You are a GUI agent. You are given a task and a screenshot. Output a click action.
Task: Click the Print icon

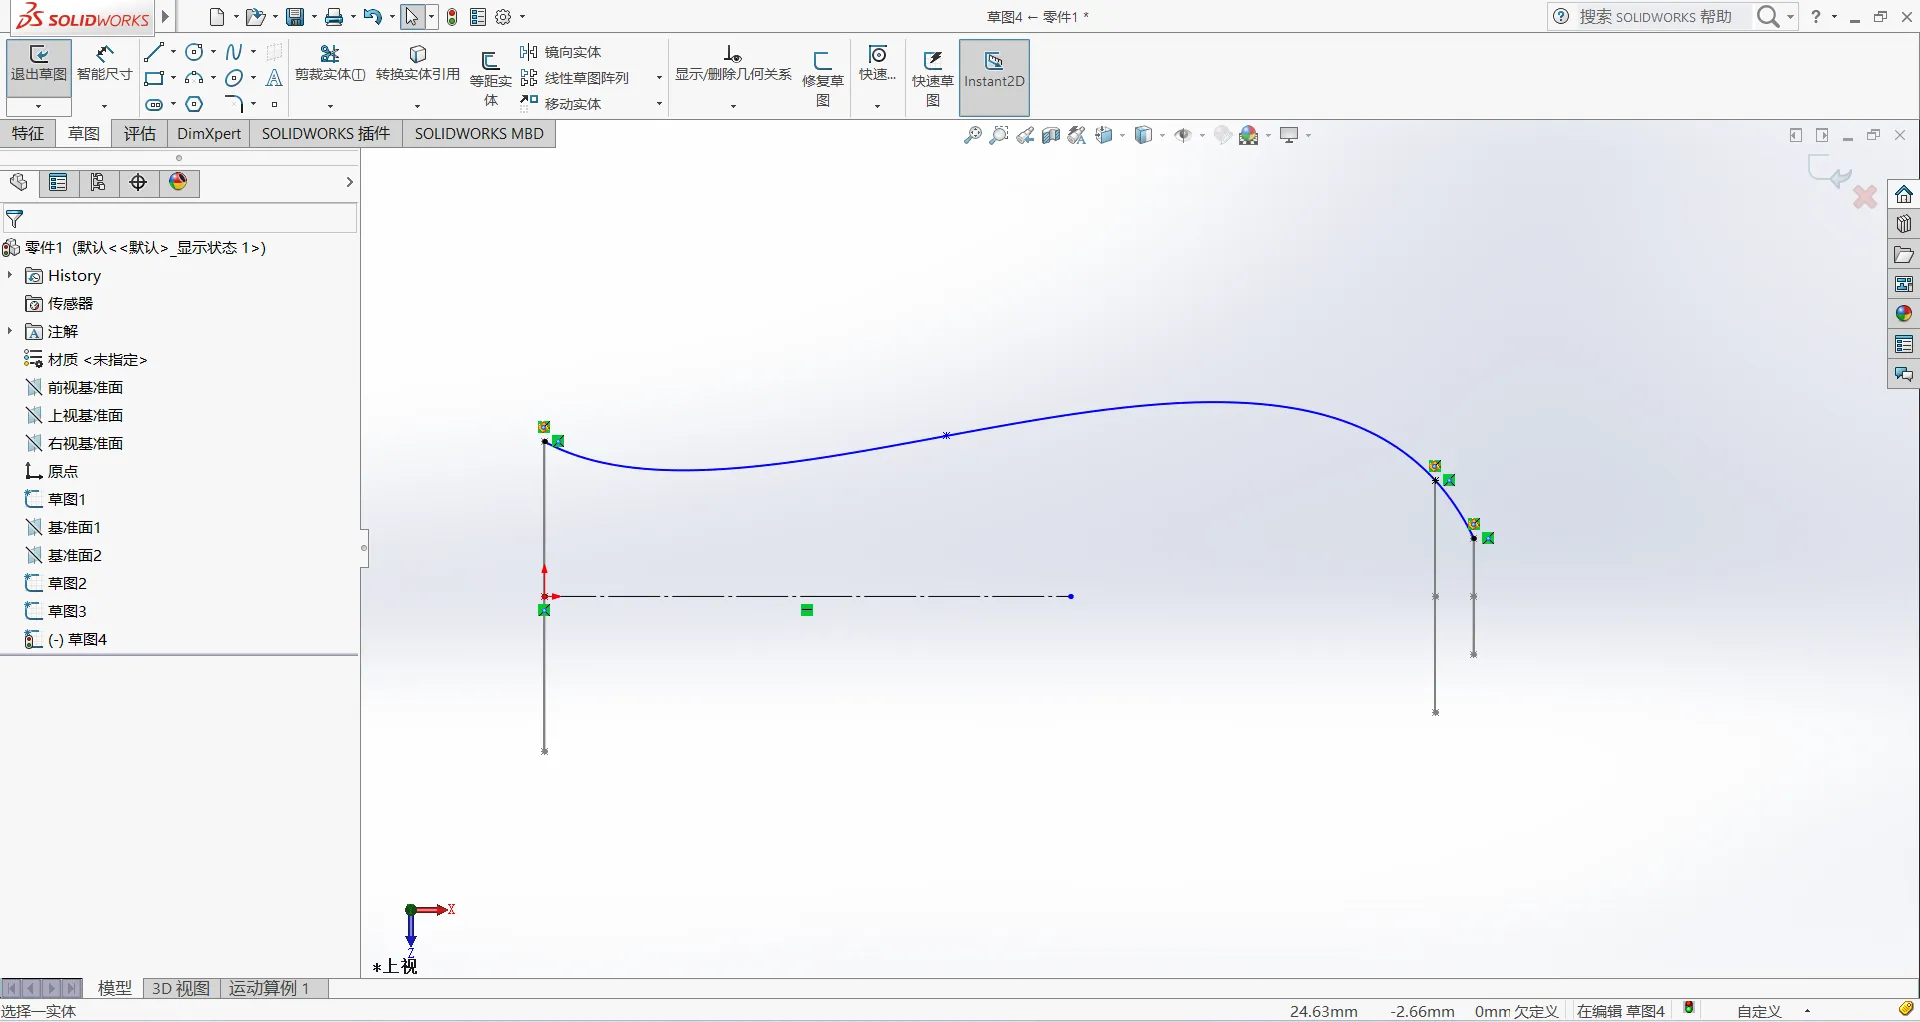[334, 17]
